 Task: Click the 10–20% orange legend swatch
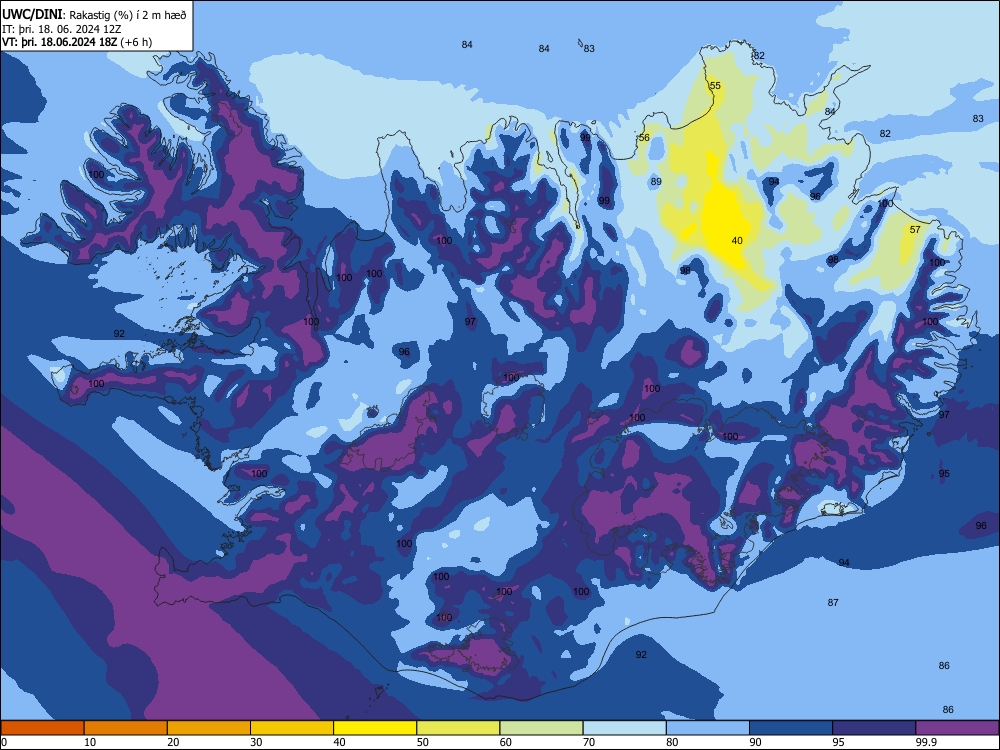click(x=126, y=728)
